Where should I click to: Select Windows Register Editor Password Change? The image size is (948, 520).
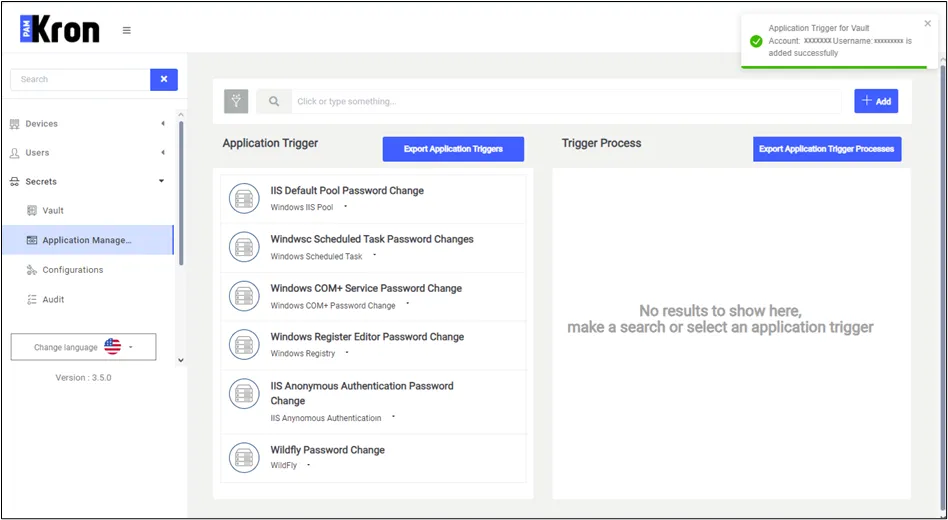coord(367,337)
